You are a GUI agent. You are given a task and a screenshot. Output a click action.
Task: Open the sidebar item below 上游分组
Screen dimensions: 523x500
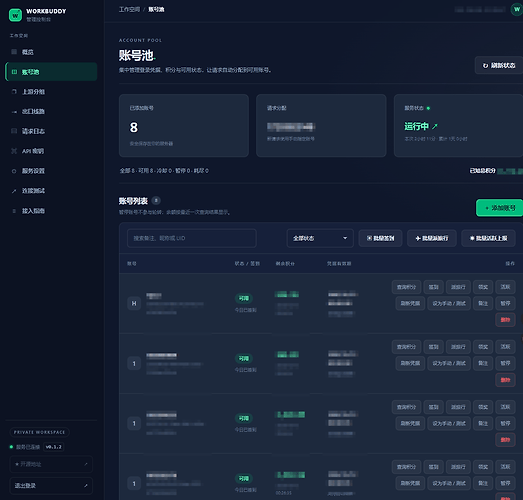(x=51, y=111)
